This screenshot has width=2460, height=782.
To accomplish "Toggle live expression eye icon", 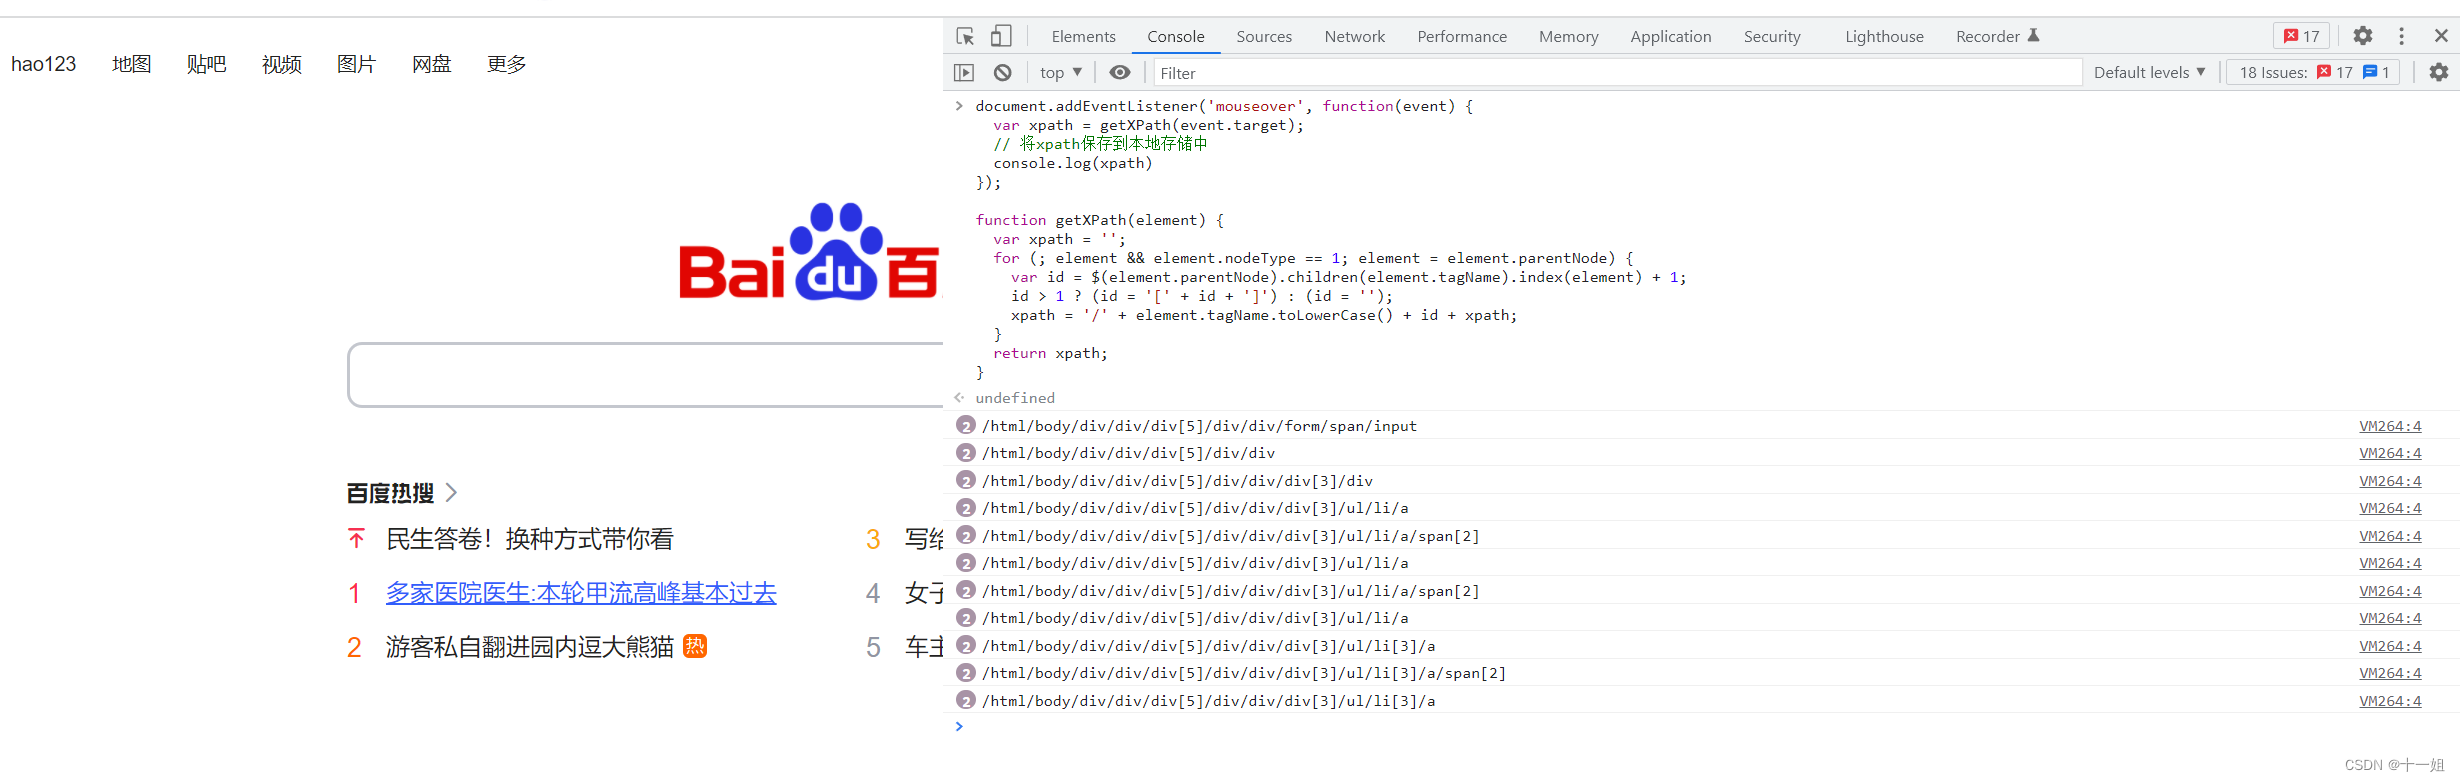I will coord(1120,72).
